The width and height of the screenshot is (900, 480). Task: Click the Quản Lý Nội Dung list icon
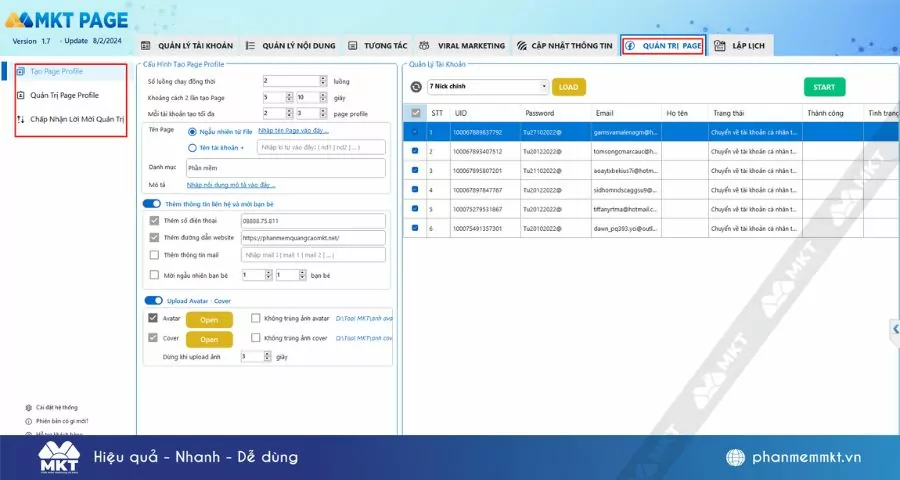(250, 45)
